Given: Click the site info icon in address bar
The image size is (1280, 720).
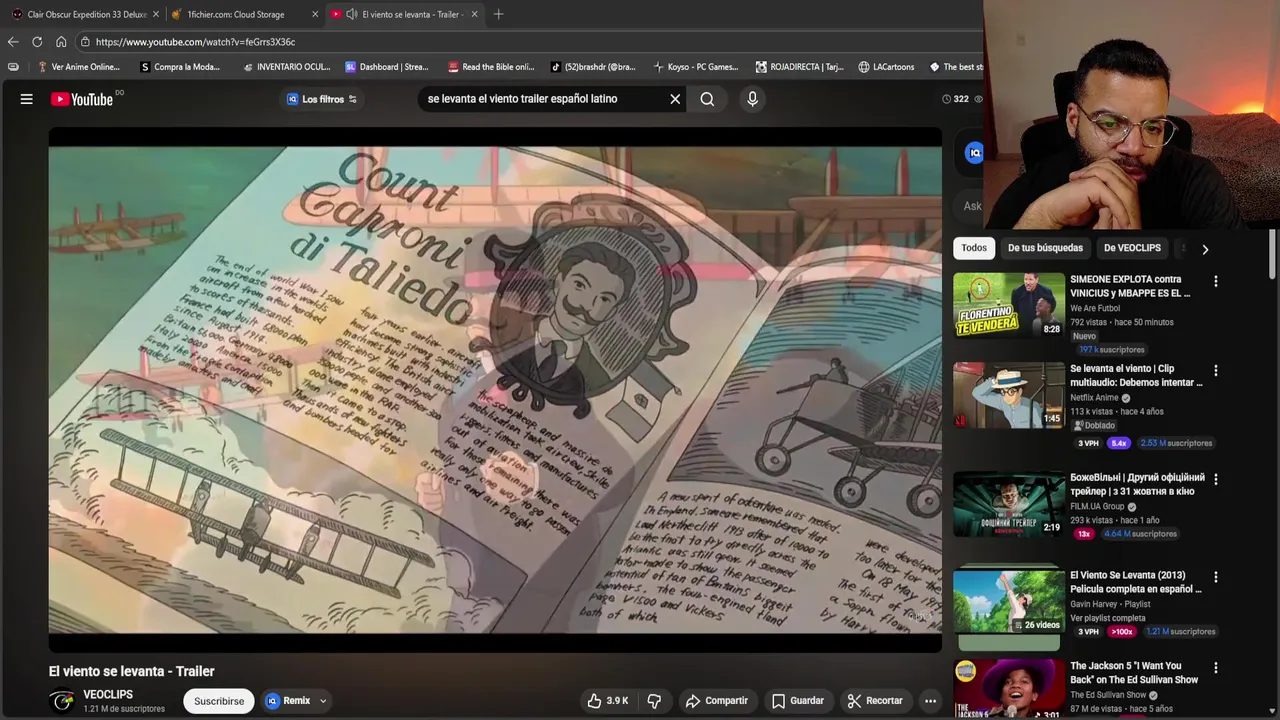Looking at the screenshot, I should coord(86,42).
